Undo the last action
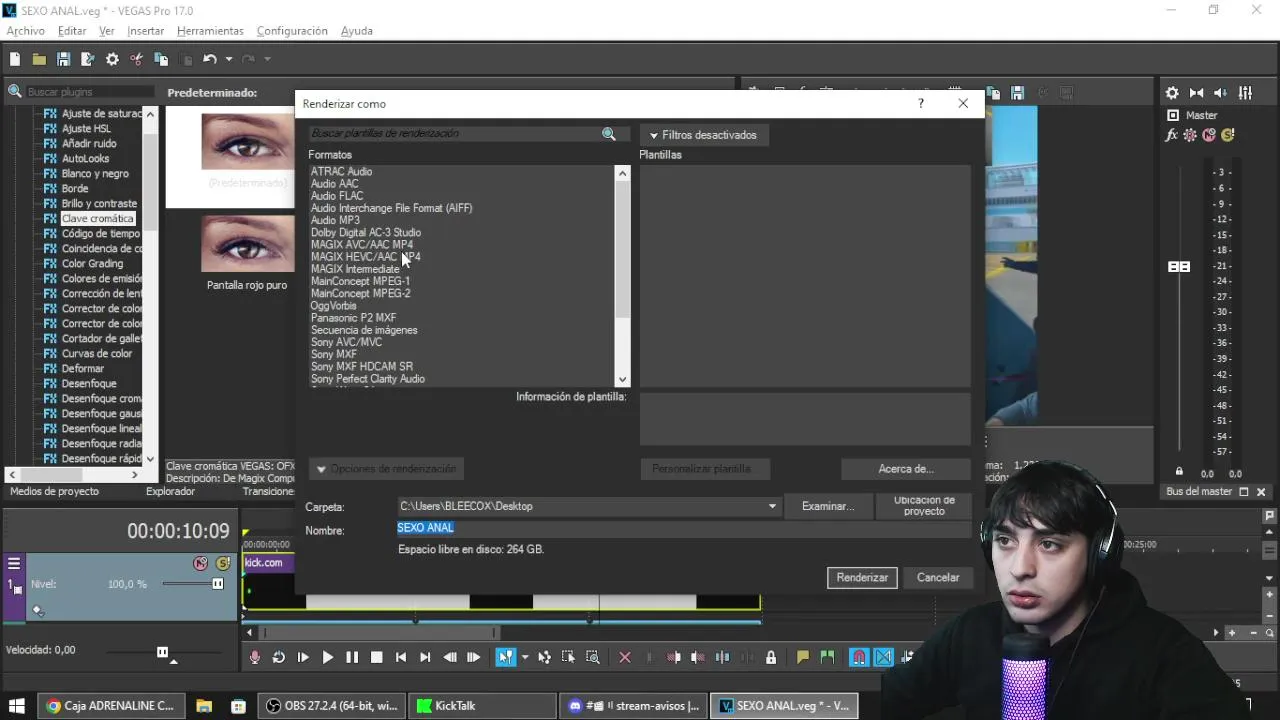The image size is (1280, 720). (x=209, y=60)
